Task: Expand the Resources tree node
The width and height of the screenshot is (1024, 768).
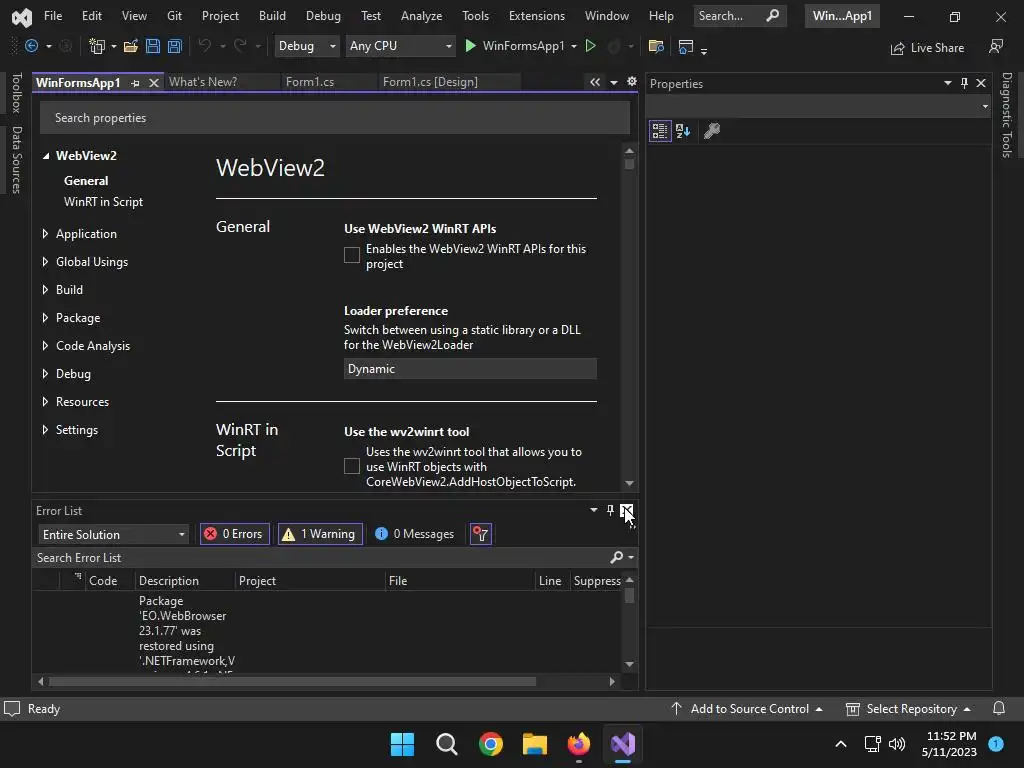Action: coord(45,402)
